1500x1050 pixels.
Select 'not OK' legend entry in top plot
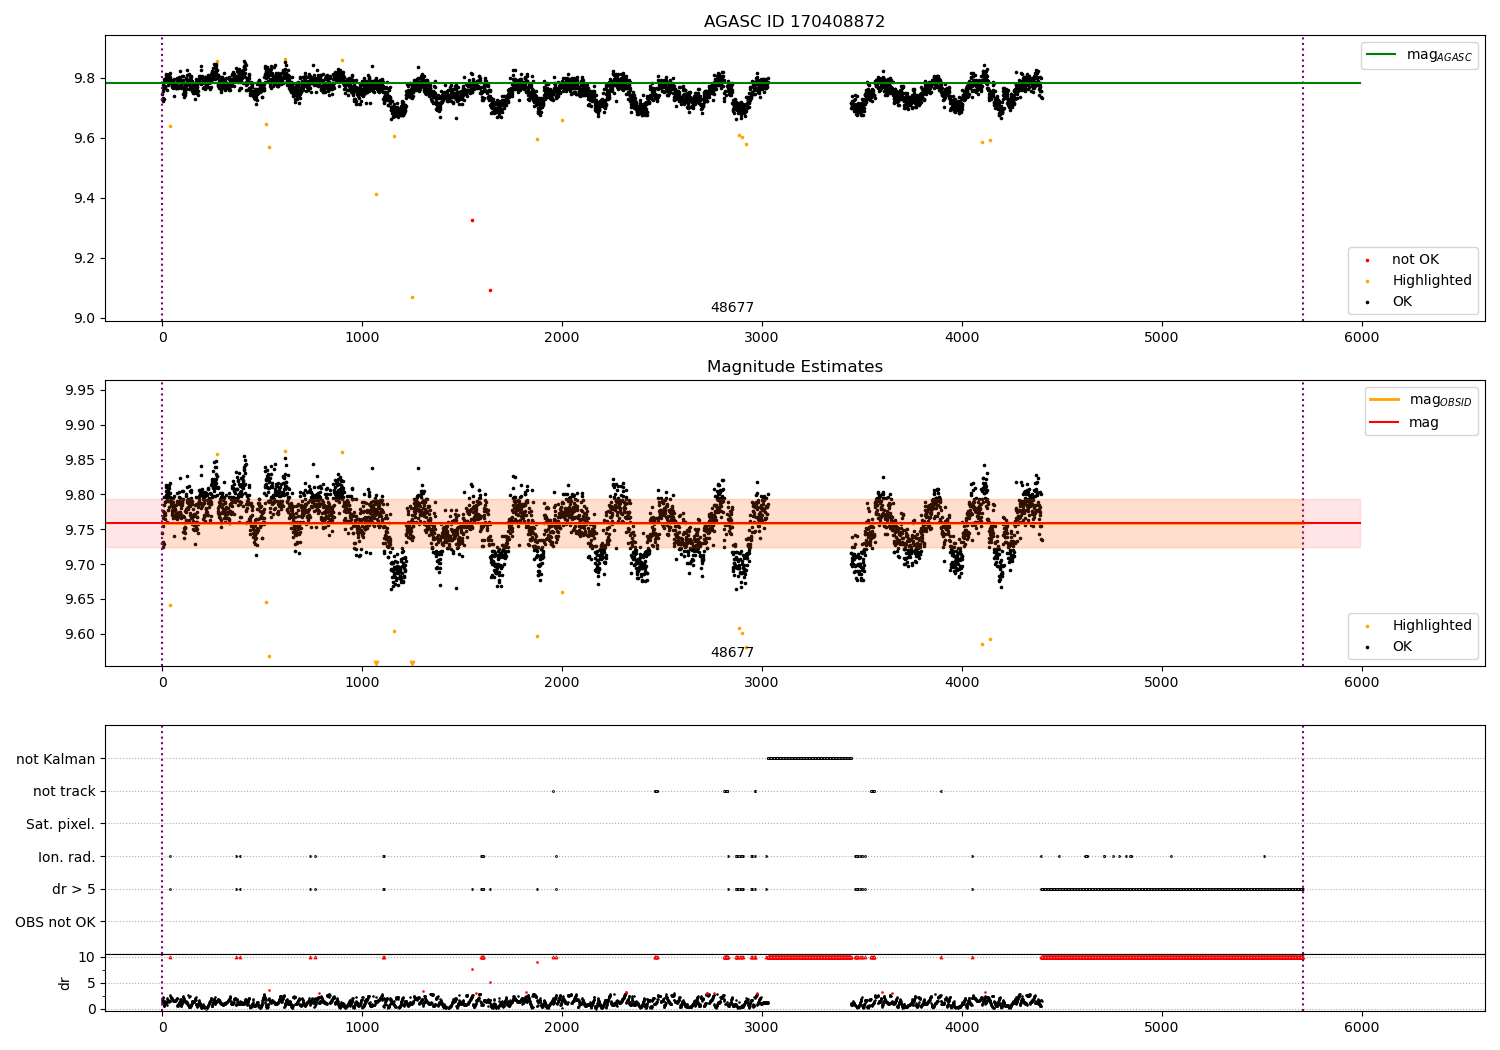pyautogui.click(x=1415, y=260)
